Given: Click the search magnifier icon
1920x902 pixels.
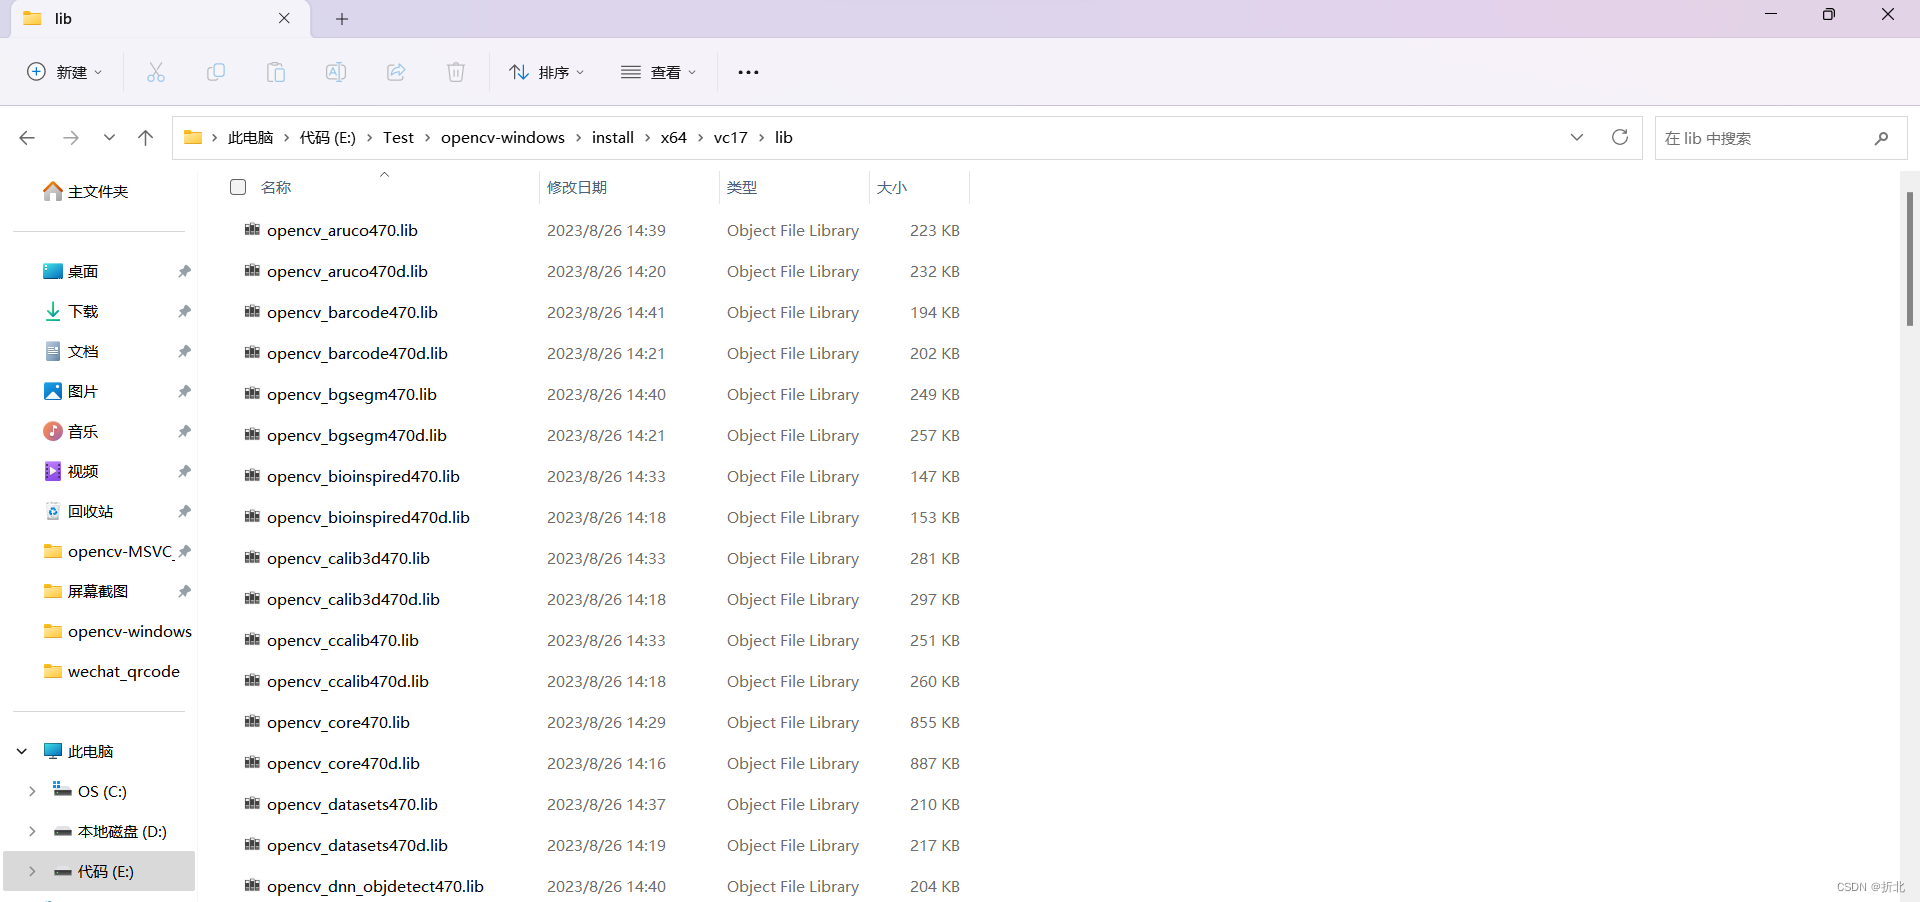Looking at the screenshot, I should [x=1881, y=138].
